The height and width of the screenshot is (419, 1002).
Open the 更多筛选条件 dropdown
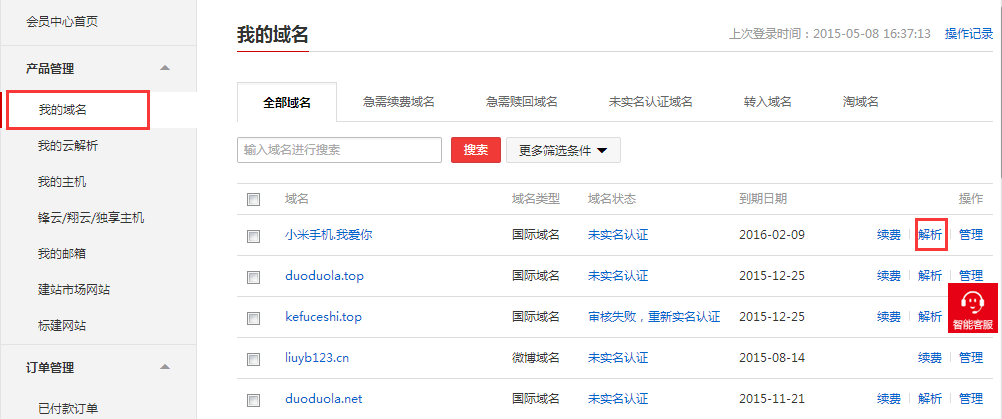pyautogui.click(x=563, y=151)
